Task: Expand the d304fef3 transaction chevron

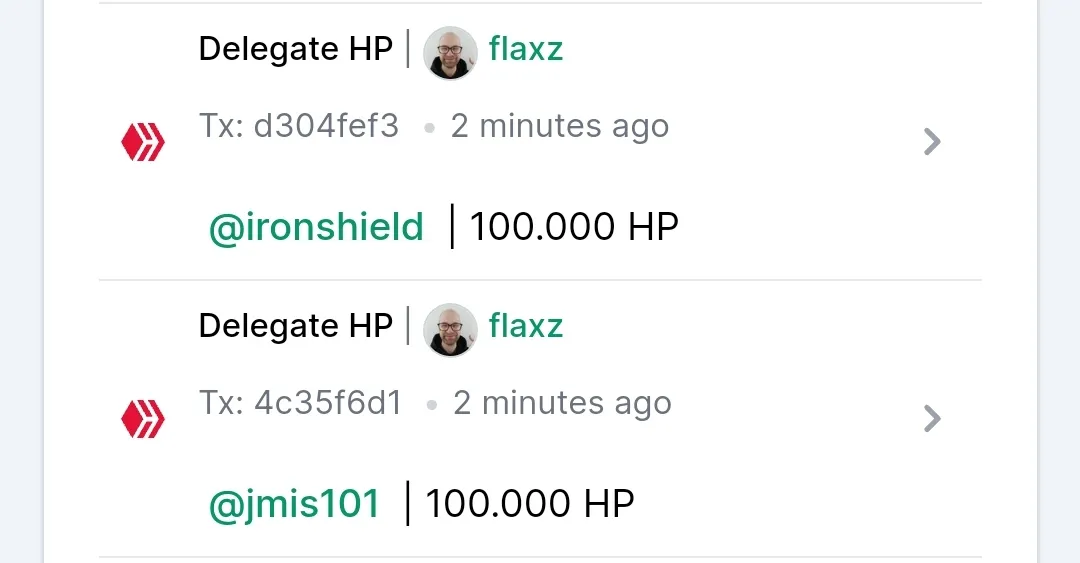Action: [x=932, y=142]
